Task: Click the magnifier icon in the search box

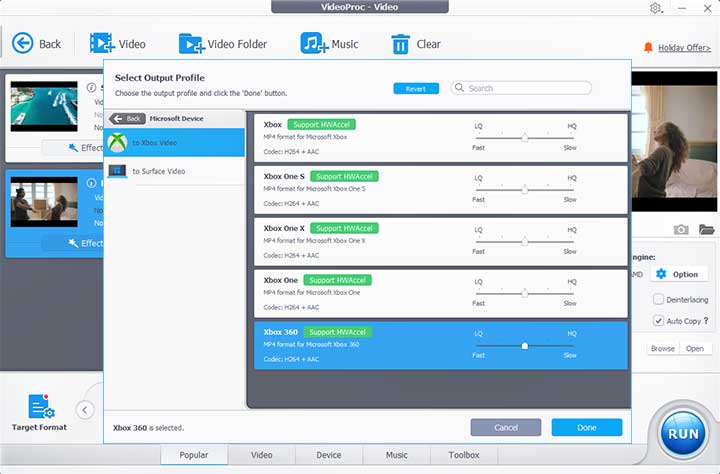Action: [x=459, y=87]
